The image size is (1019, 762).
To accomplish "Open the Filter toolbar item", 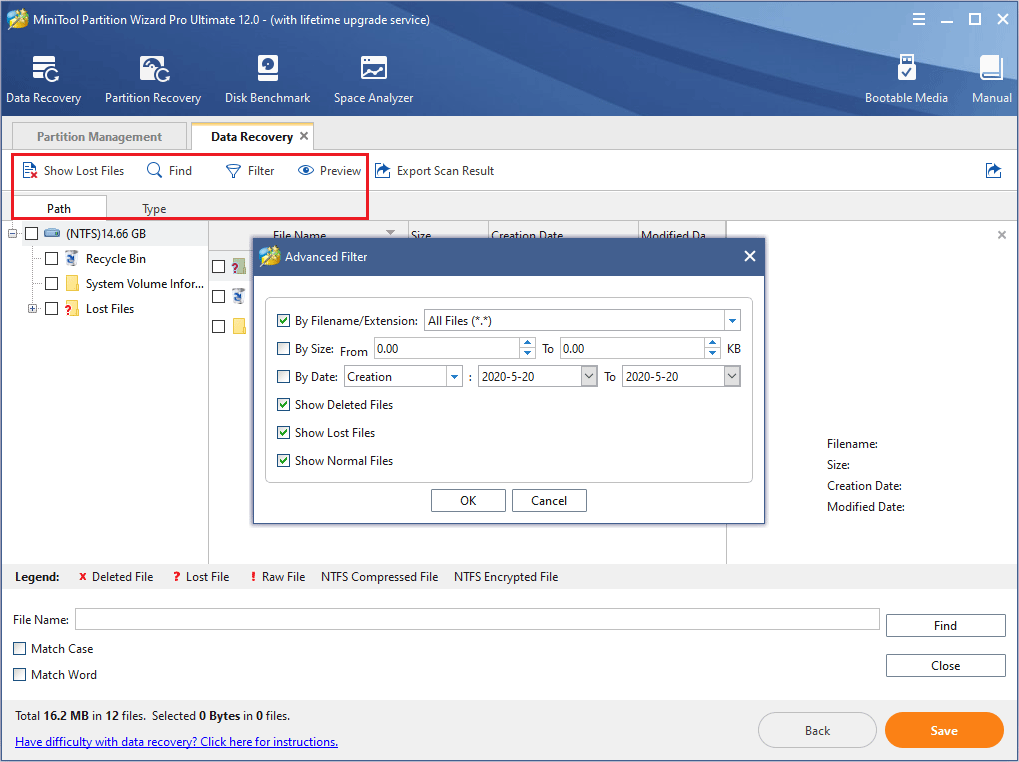I will click(x=250, y=171).
